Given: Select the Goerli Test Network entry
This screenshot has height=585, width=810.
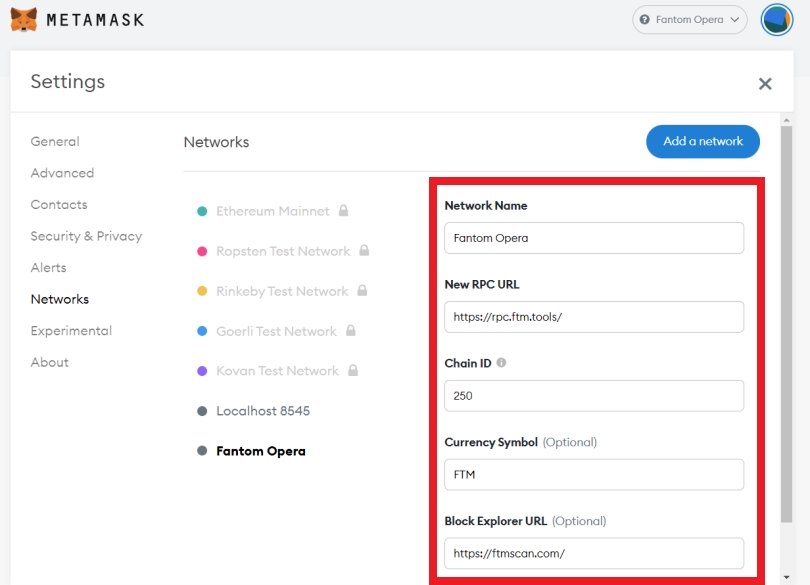Looking at the screenshot, I should (x=276, y=331).
